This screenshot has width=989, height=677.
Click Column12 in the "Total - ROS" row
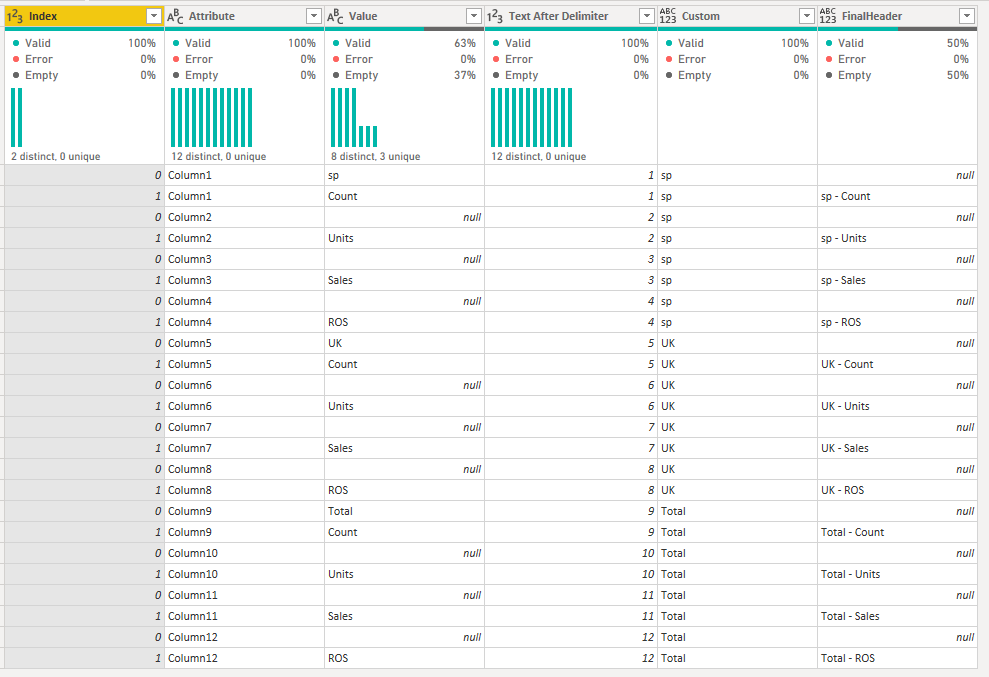(x=245, y=658)
